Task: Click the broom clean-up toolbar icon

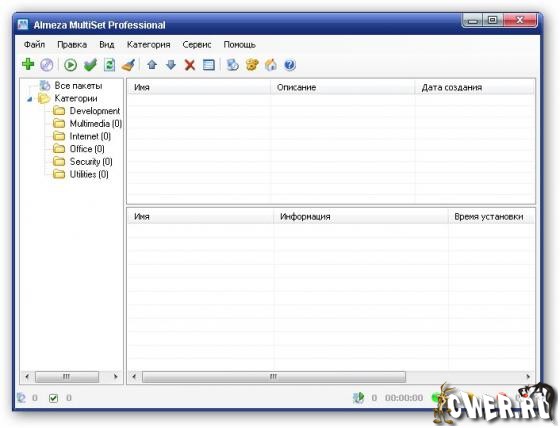Action: click(128, 65)
